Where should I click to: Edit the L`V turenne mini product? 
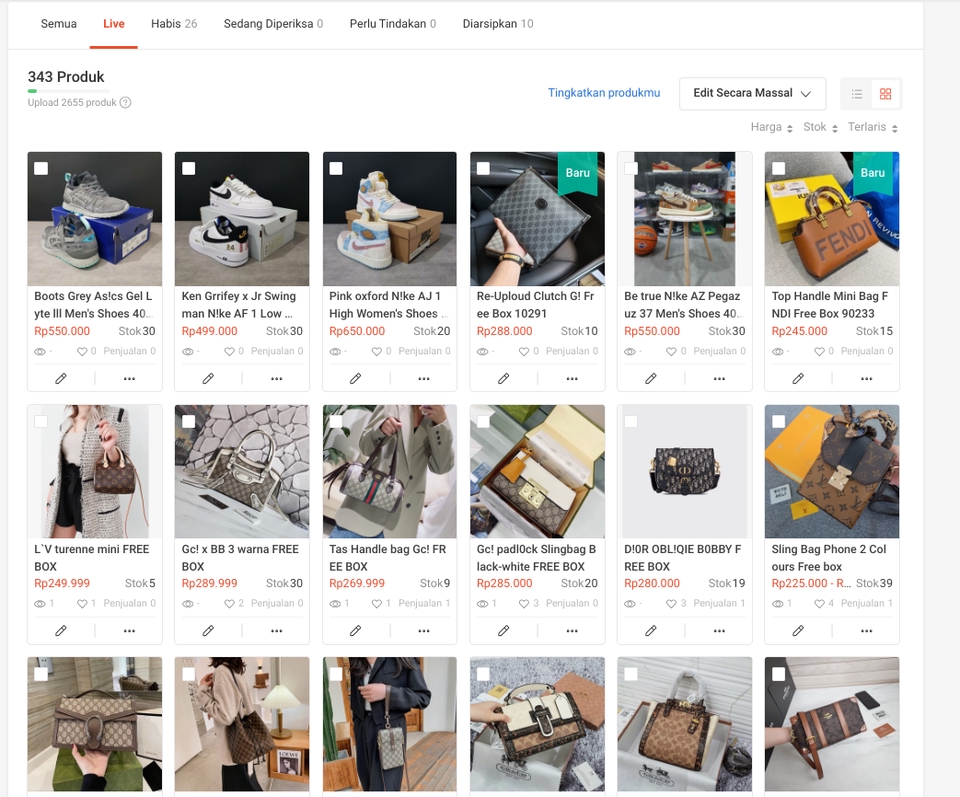pos(61,630)
